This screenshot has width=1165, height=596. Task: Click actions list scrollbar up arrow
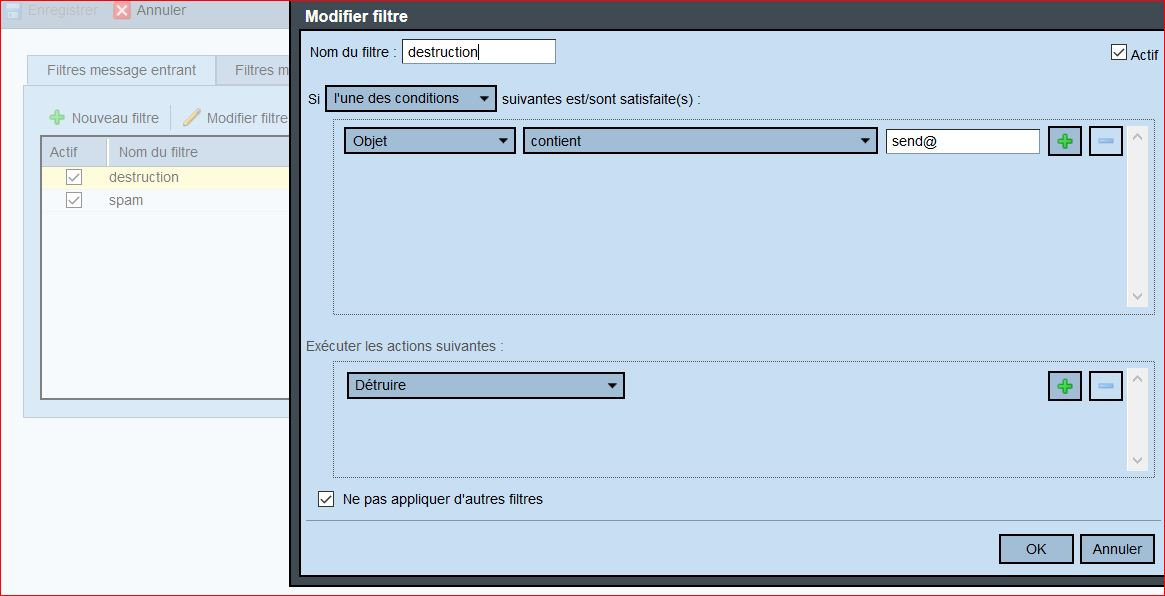click(x=1137, y=379)
